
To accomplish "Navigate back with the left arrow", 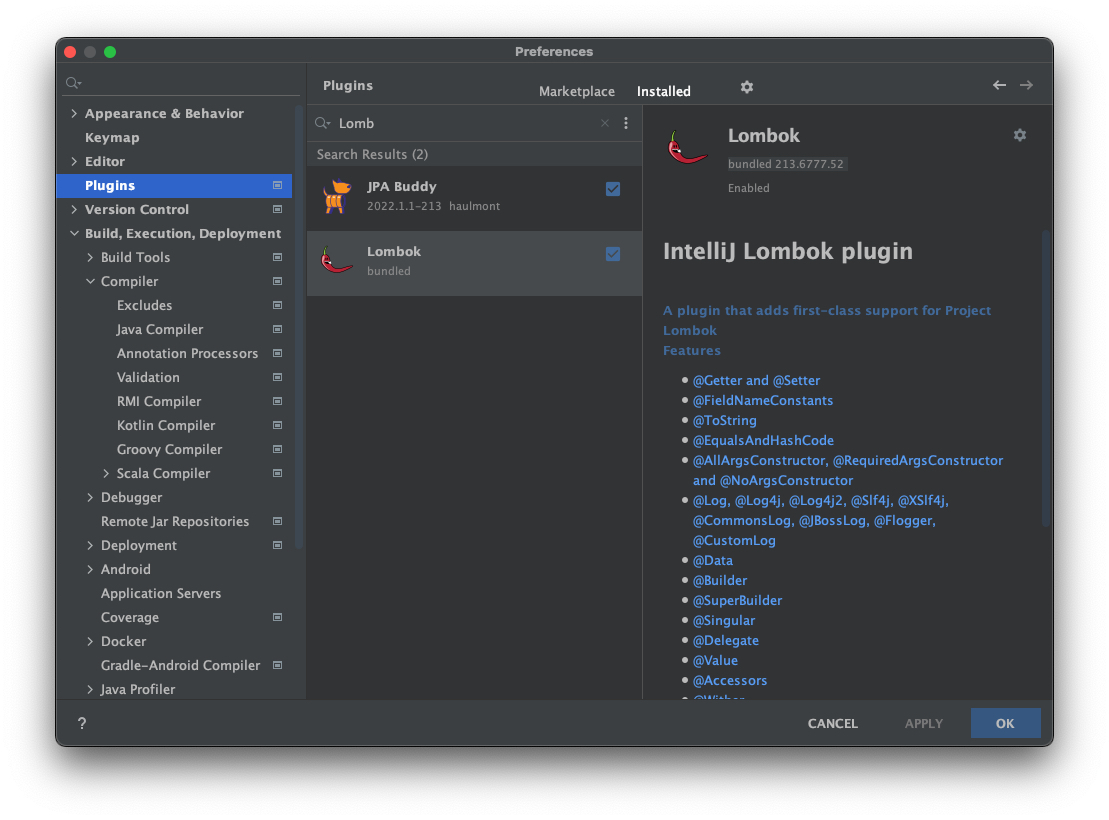I will [x=999, y=85].
